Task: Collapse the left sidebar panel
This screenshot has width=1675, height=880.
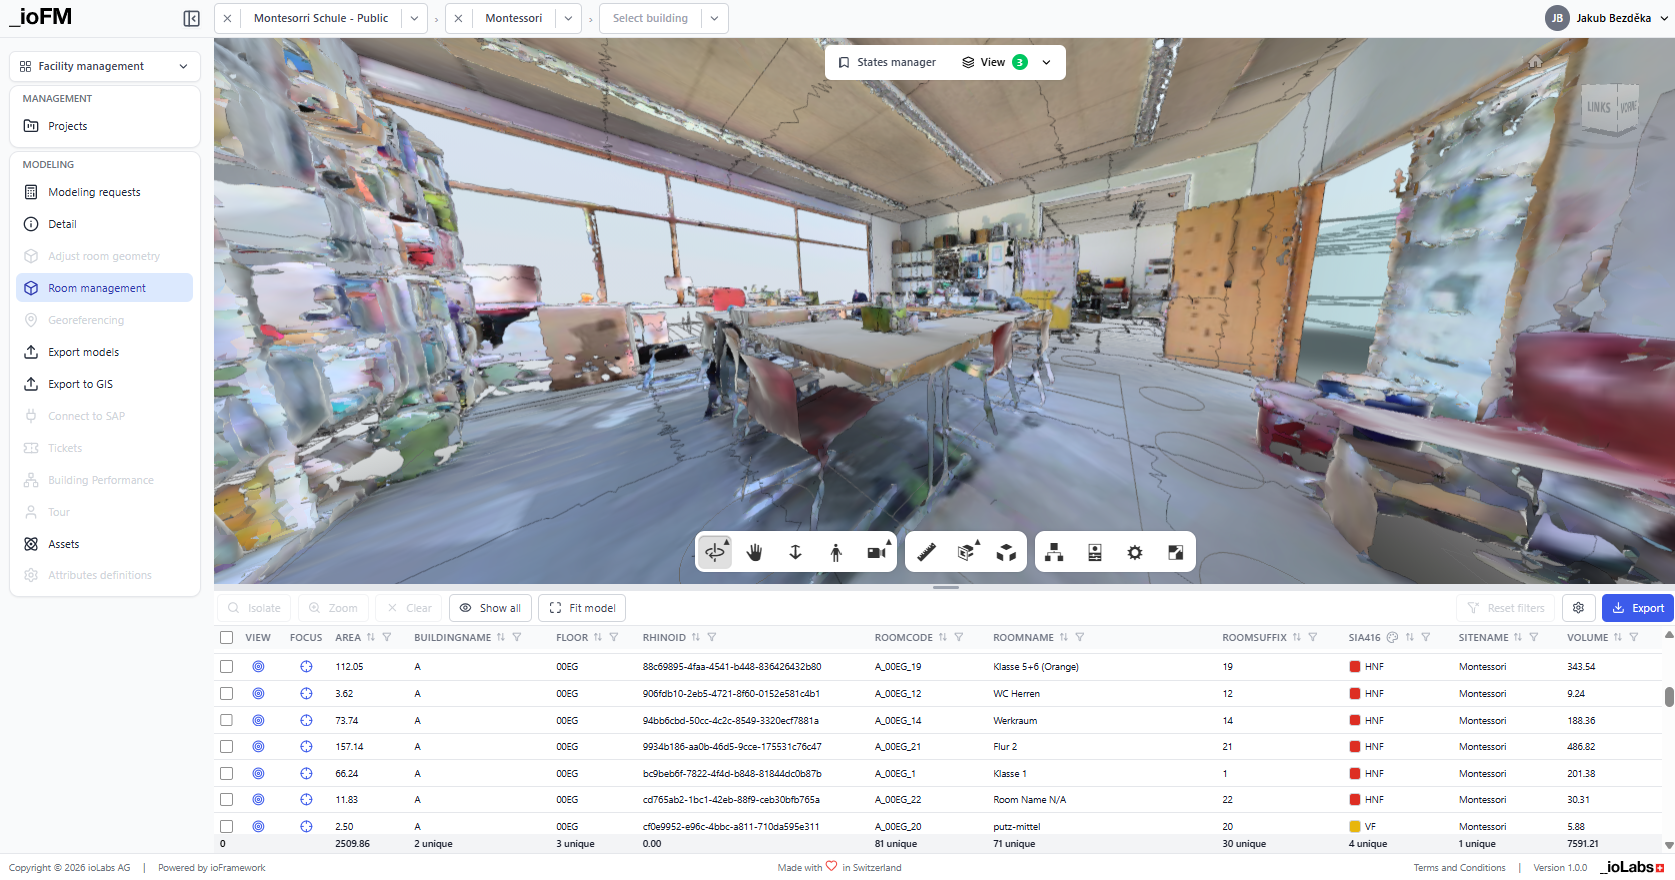Action: (192, 18)
